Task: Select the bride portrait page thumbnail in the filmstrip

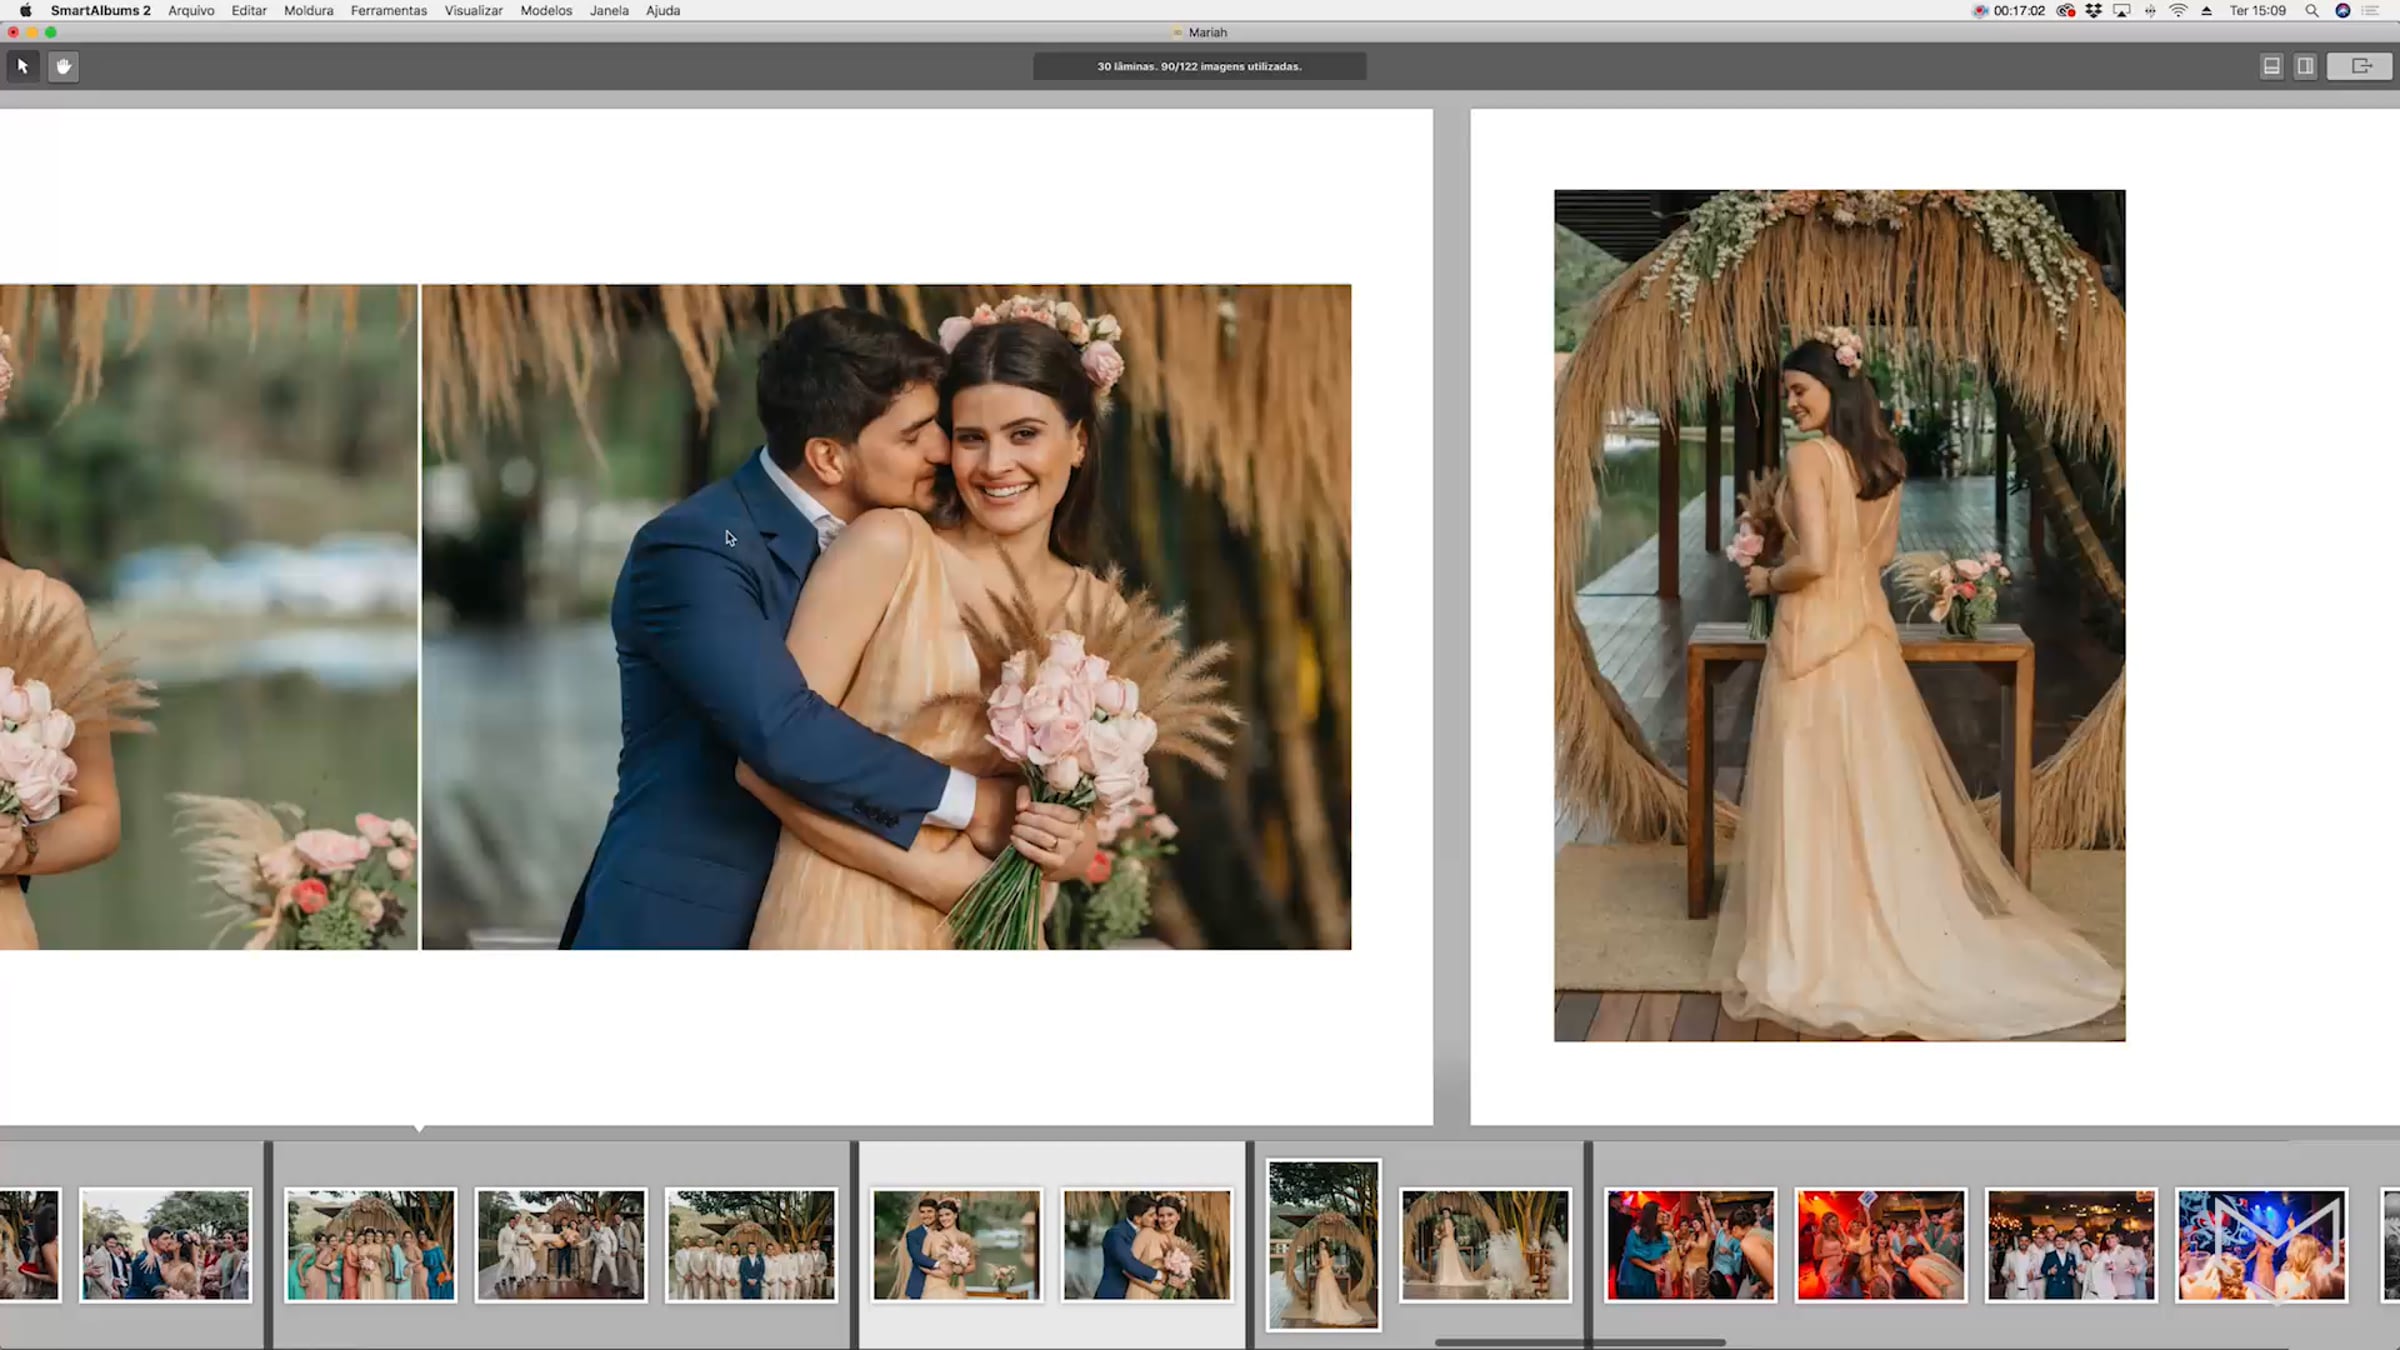Action: pos(1323,1244)
